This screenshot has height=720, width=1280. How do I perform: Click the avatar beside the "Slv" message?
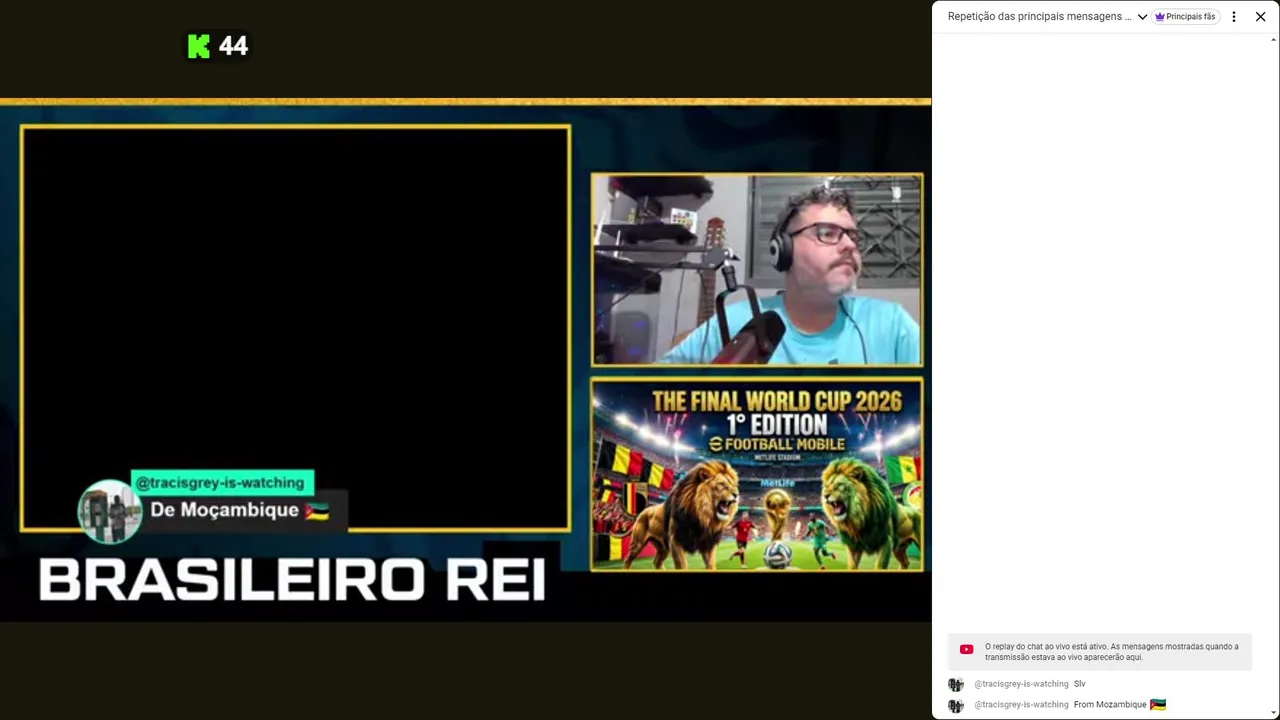956,685
